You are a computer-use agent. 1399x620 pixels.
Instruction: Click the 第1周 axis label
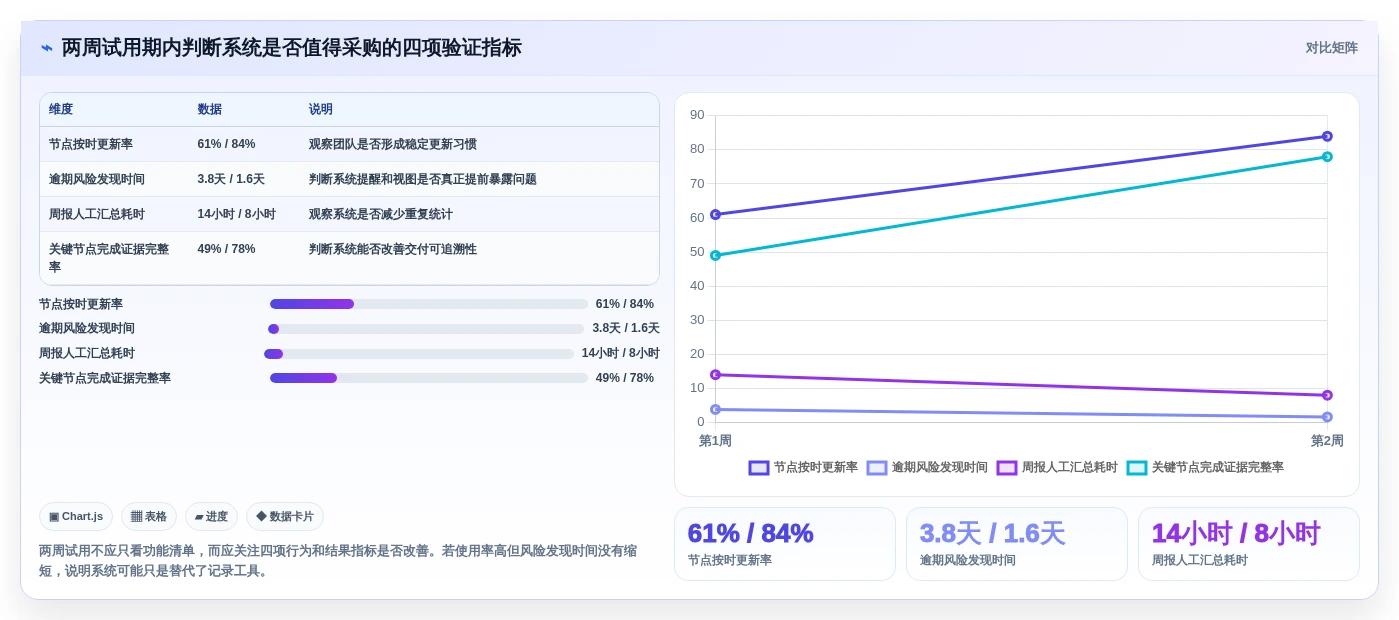point(715,441)
